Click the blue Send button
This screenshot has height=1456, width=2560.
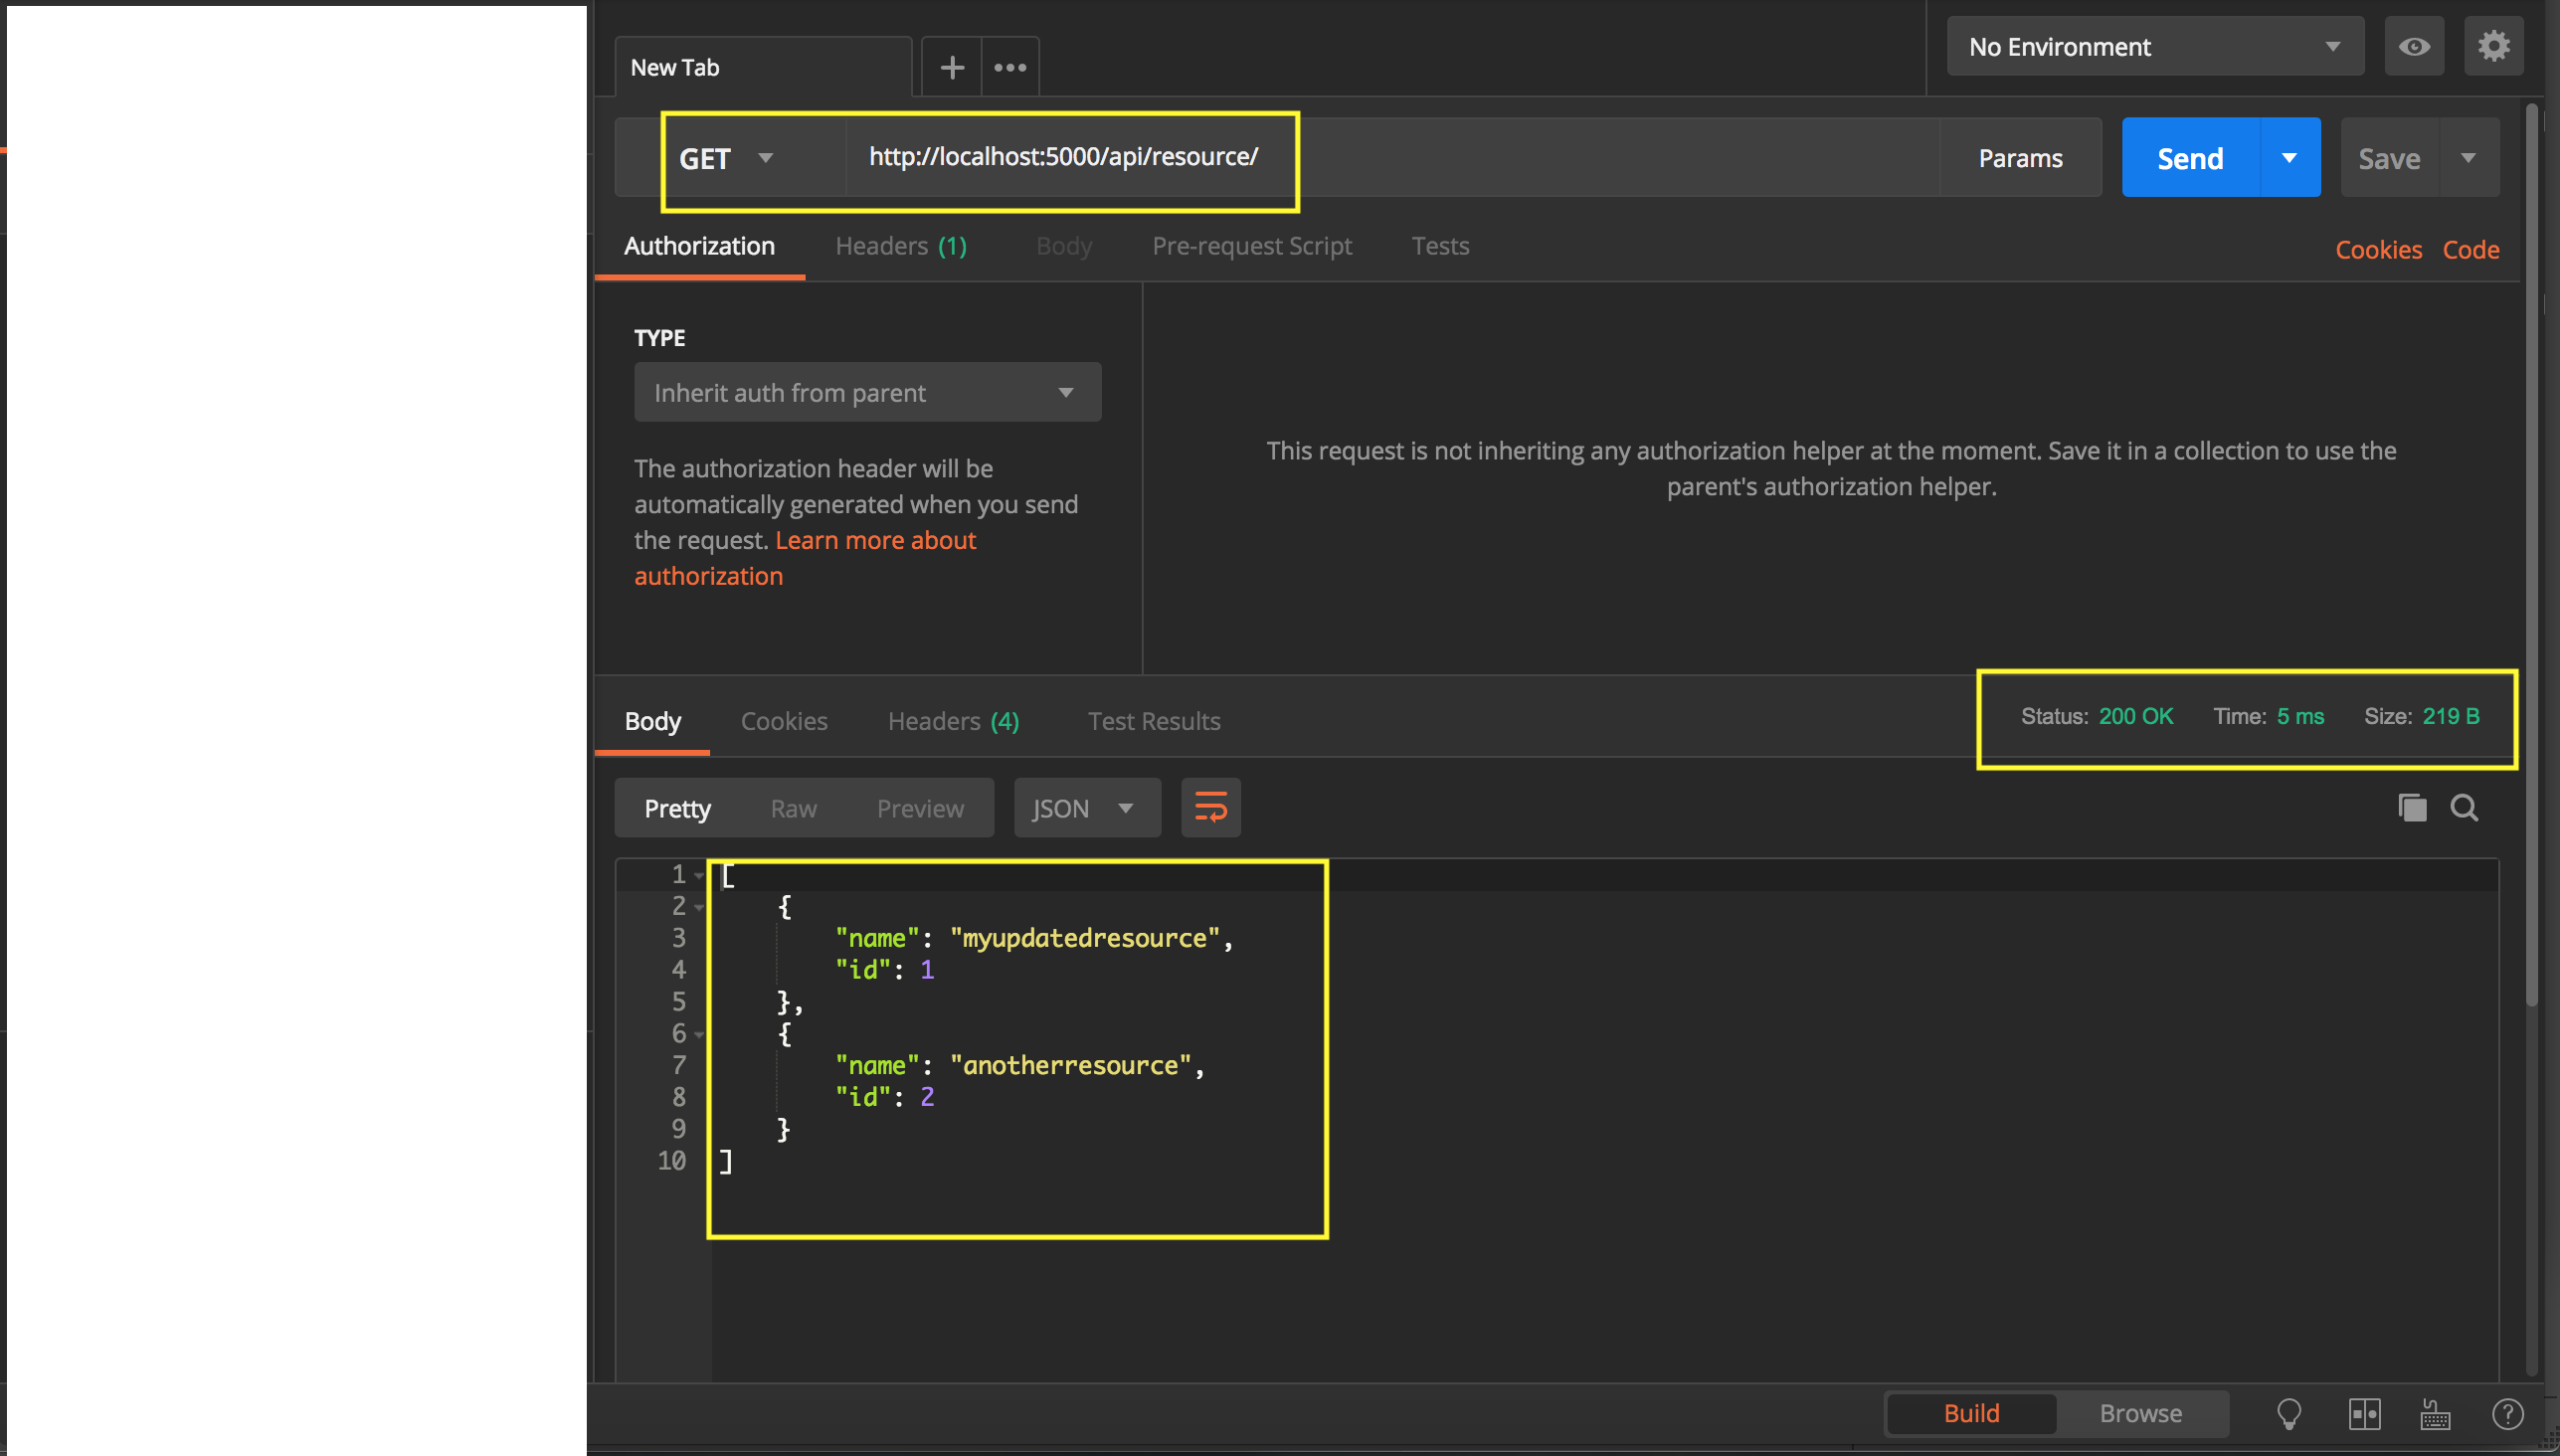point(2190,158)
